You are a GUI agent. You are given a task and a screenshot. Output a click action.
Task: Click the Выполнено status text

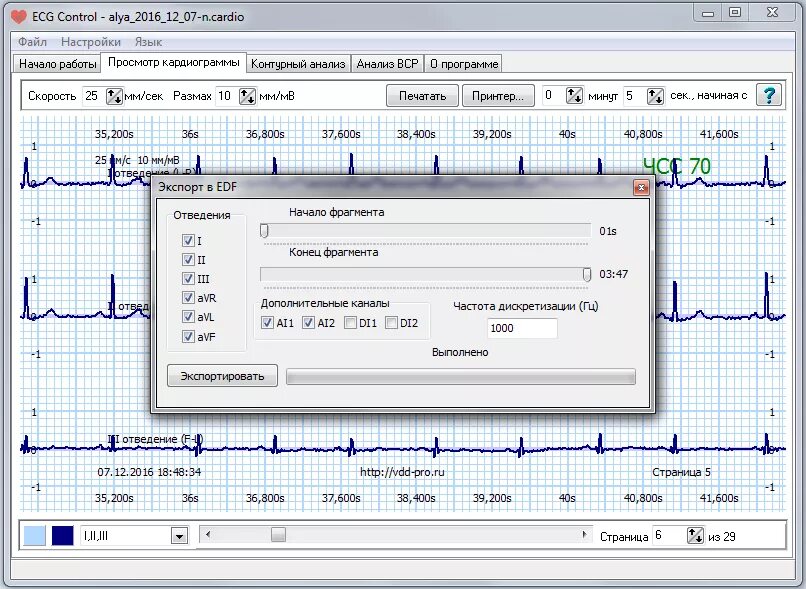(x=460, y=353)
